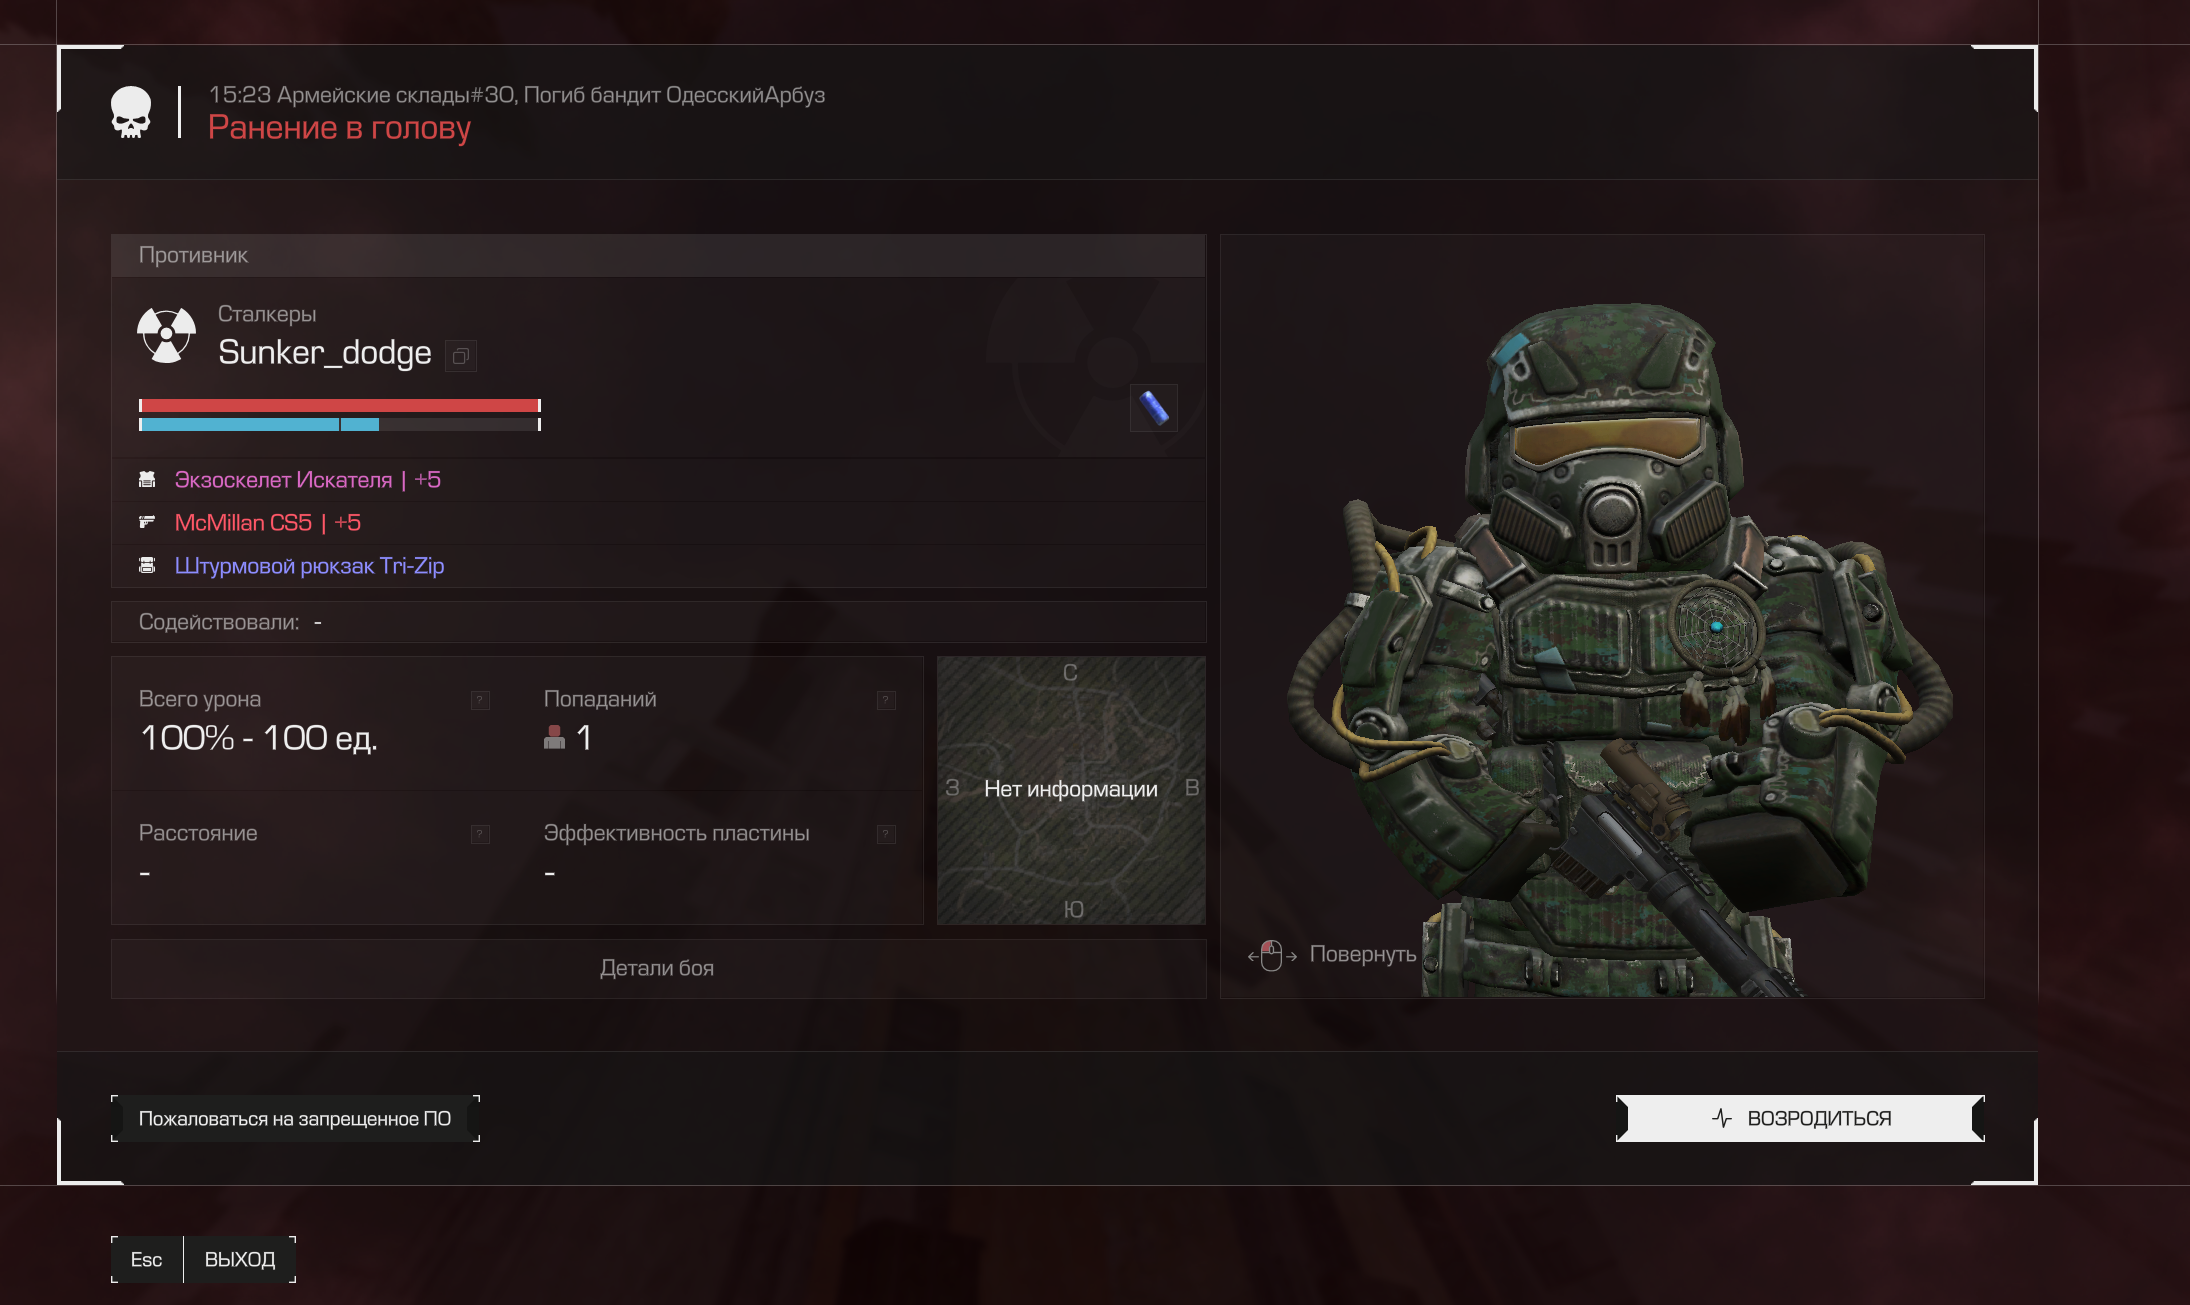Image resolution: width=2190 pixels, height=1305 pixels.
Task: Click the ВОЗРОДИТЬСЯ respawn button
Action: click(x=1800, y=1118)
